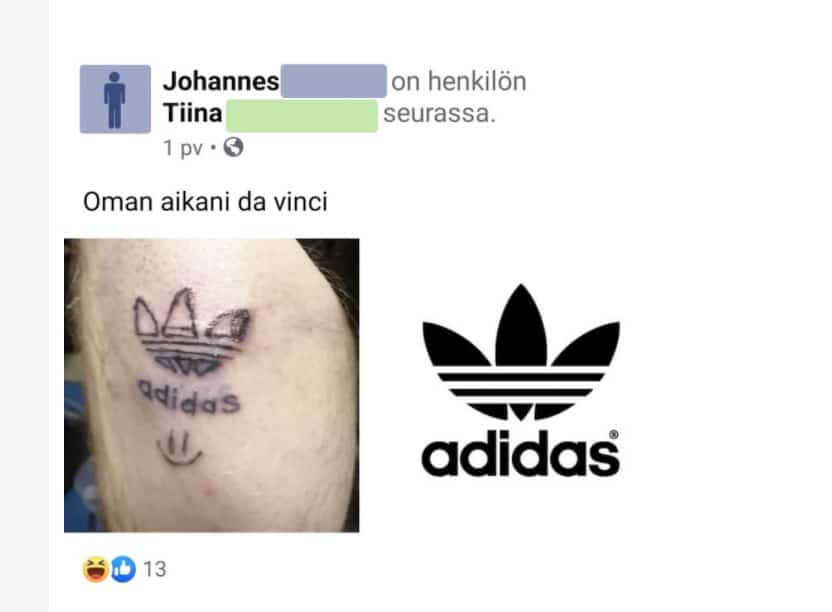This screenshot has width=832, height=612.
Task: Click the globe public audience icon
Action: [x=233, y=147]
